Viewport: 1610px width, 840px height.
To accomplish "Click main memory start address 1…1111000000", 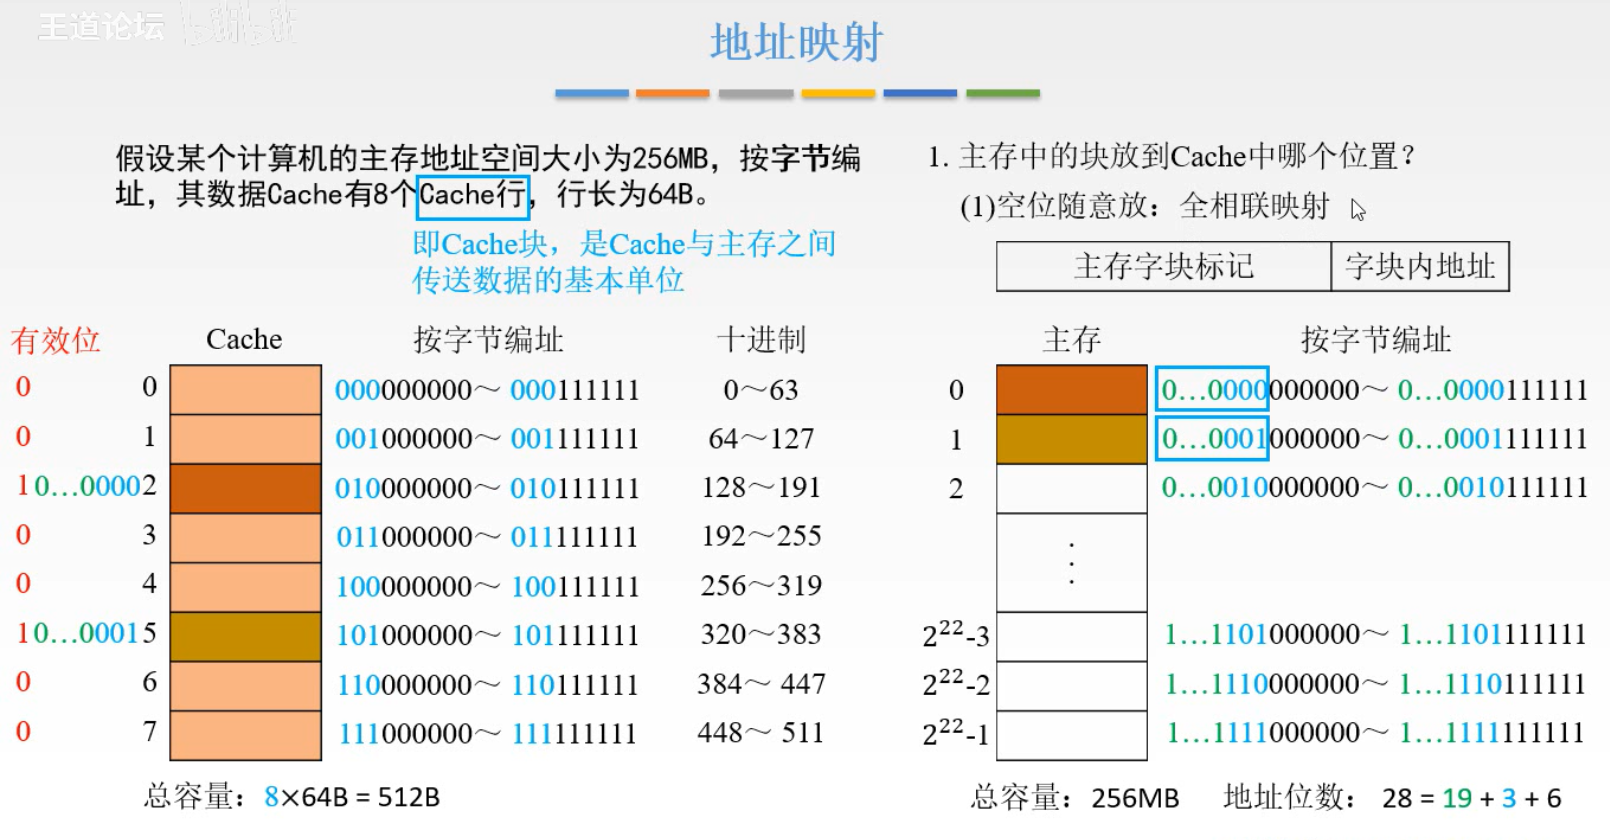I will 1263,733.
